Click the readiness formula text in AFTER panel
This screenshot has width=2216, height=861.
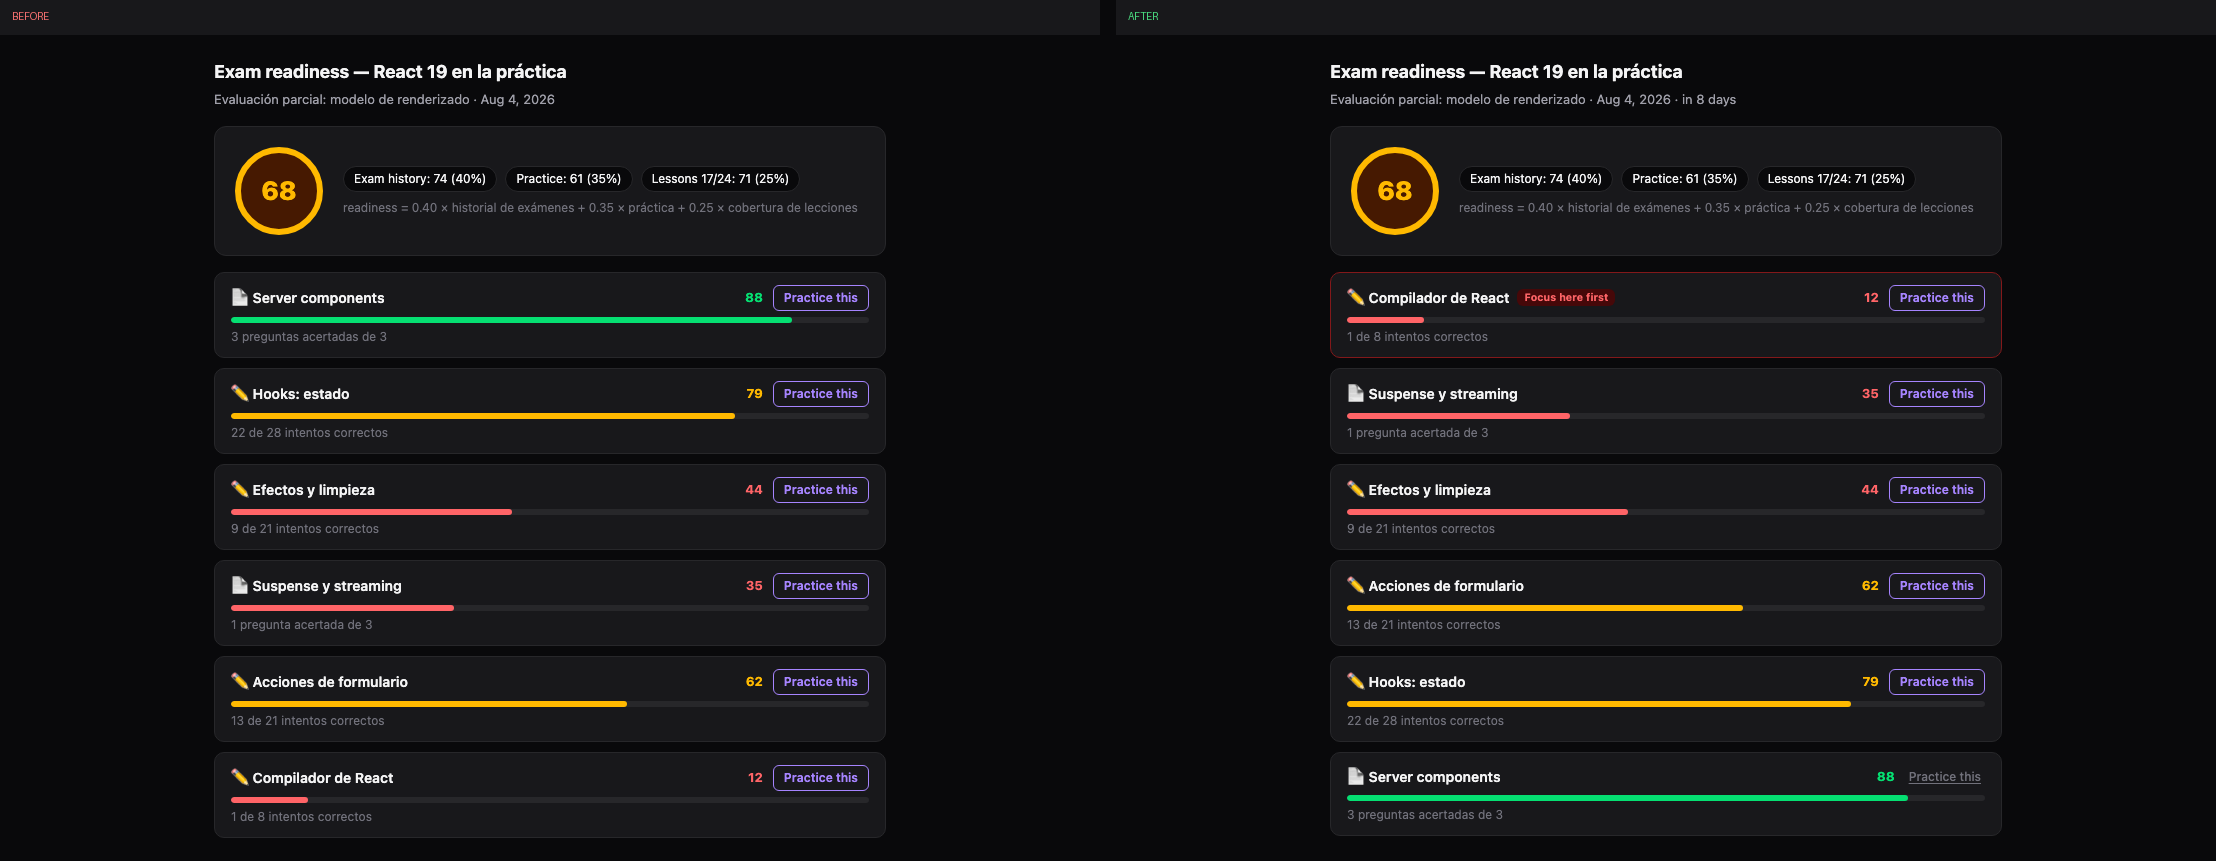(1716, 208)
